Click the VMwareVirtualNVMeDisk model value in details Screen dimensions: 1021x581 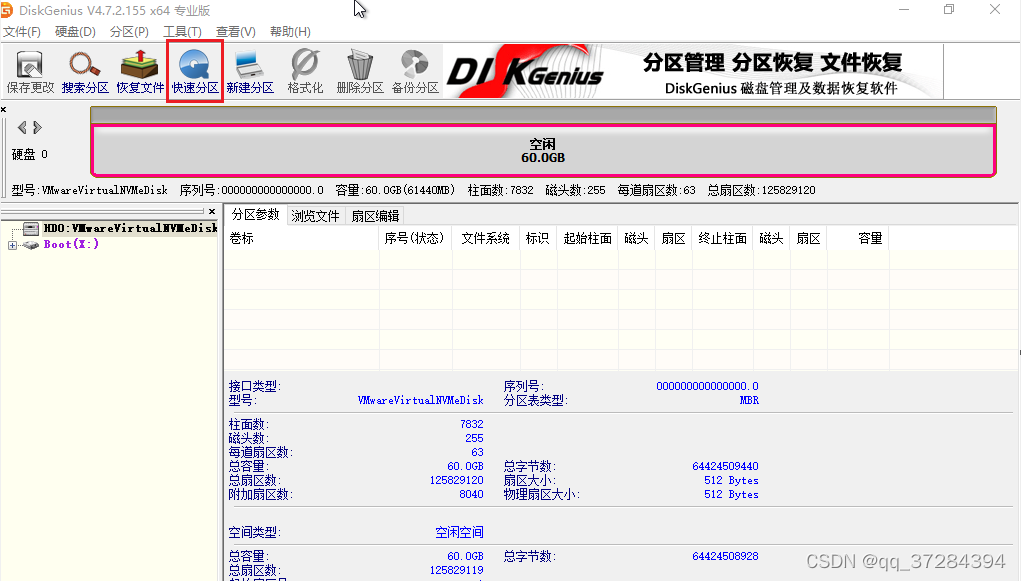point(421,400)
